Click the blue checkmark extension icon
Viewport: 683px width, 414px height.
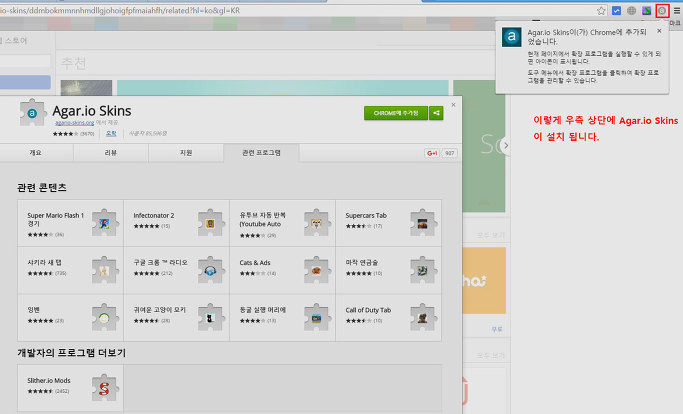point(616,11)
